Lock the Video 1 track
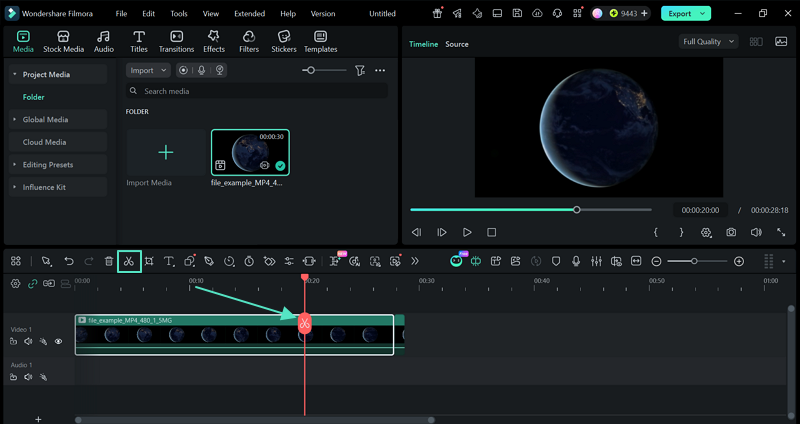The height and width of the screenshot is (424, 800). (13, 341)
